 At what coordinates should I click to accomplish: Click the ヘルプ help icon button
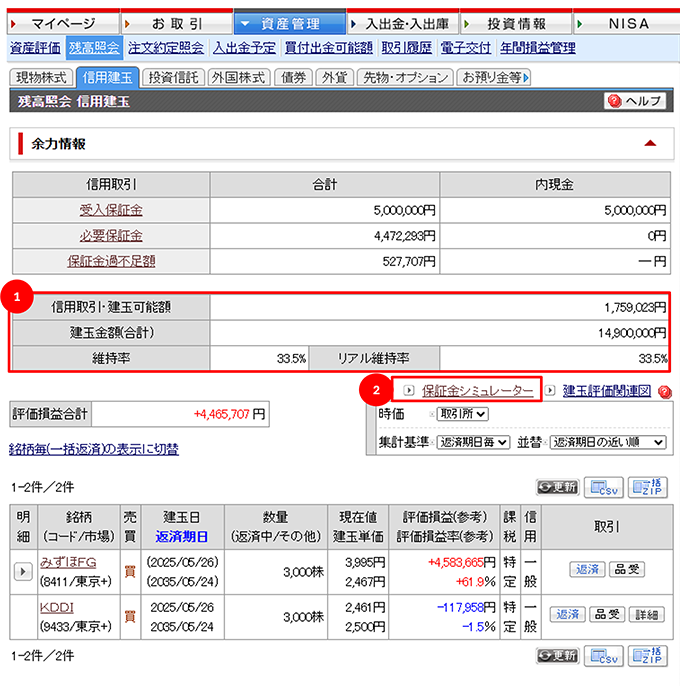pos(635,101)
